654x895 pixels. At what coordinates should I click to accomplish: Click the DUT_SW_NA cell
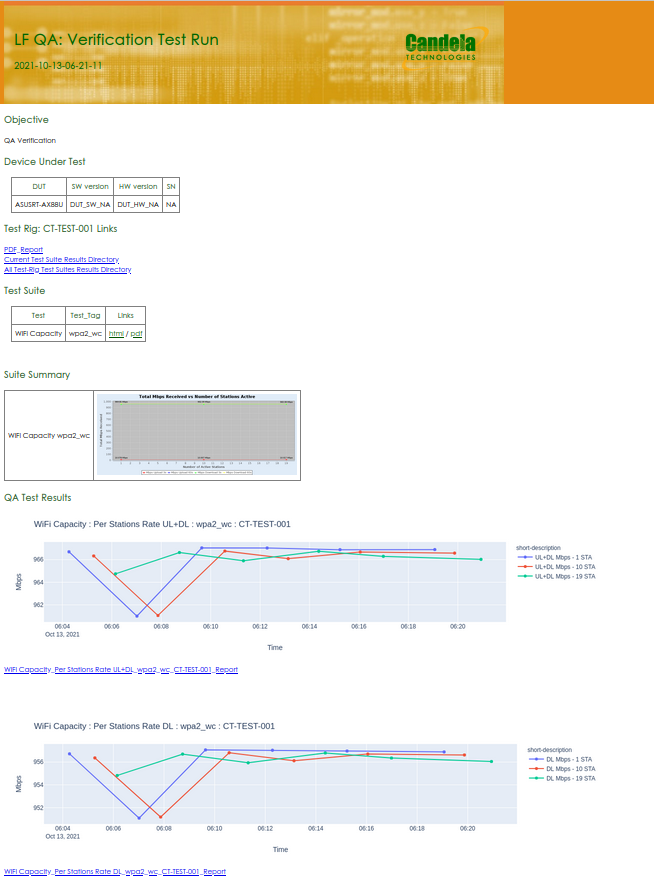click(90, 204)
